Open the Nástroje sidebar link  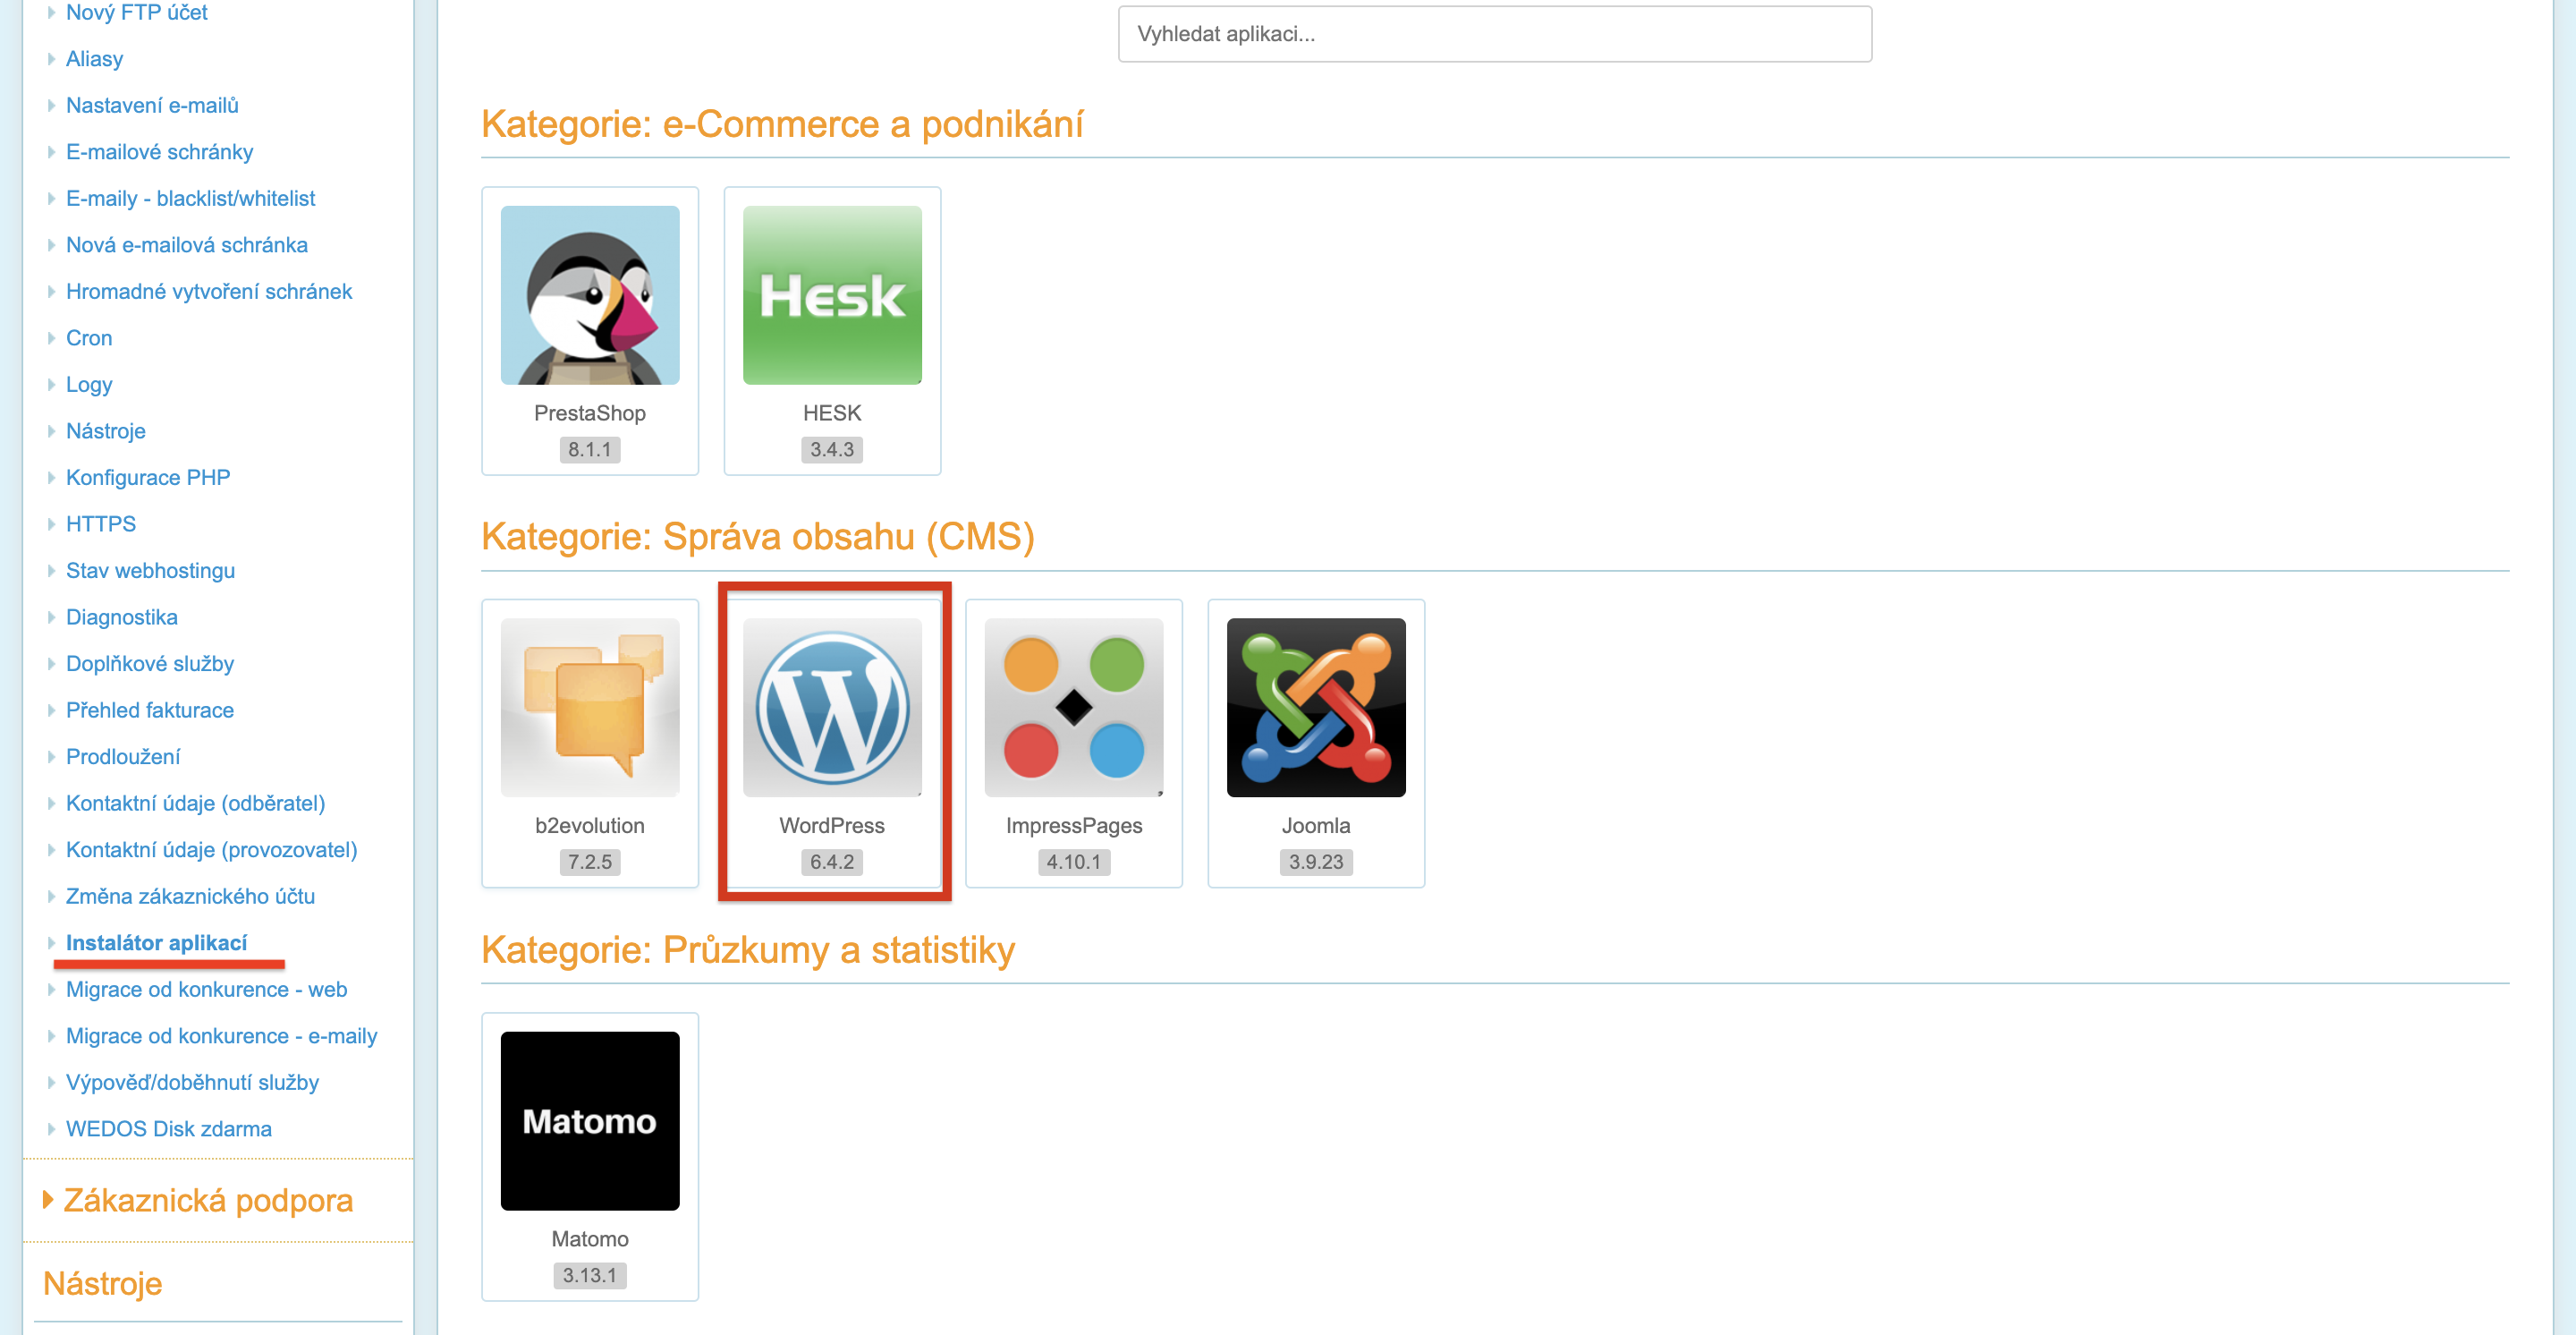[106, 431]
